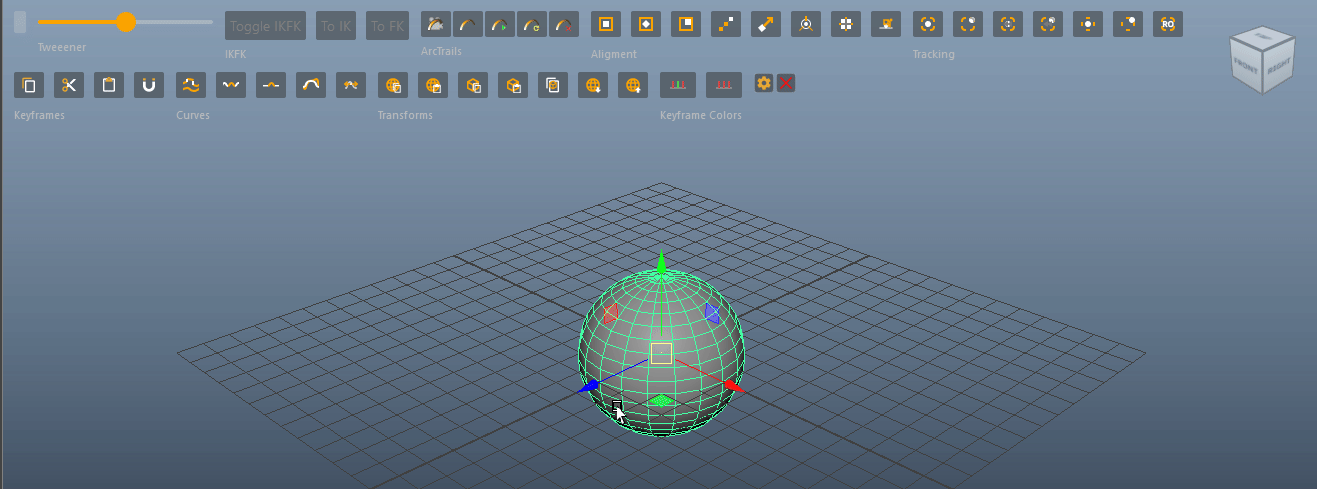Click the diagonal arrow icon in Alignment
The width and height of the screenshot is (1317, 489).
[x=765, y=24]
